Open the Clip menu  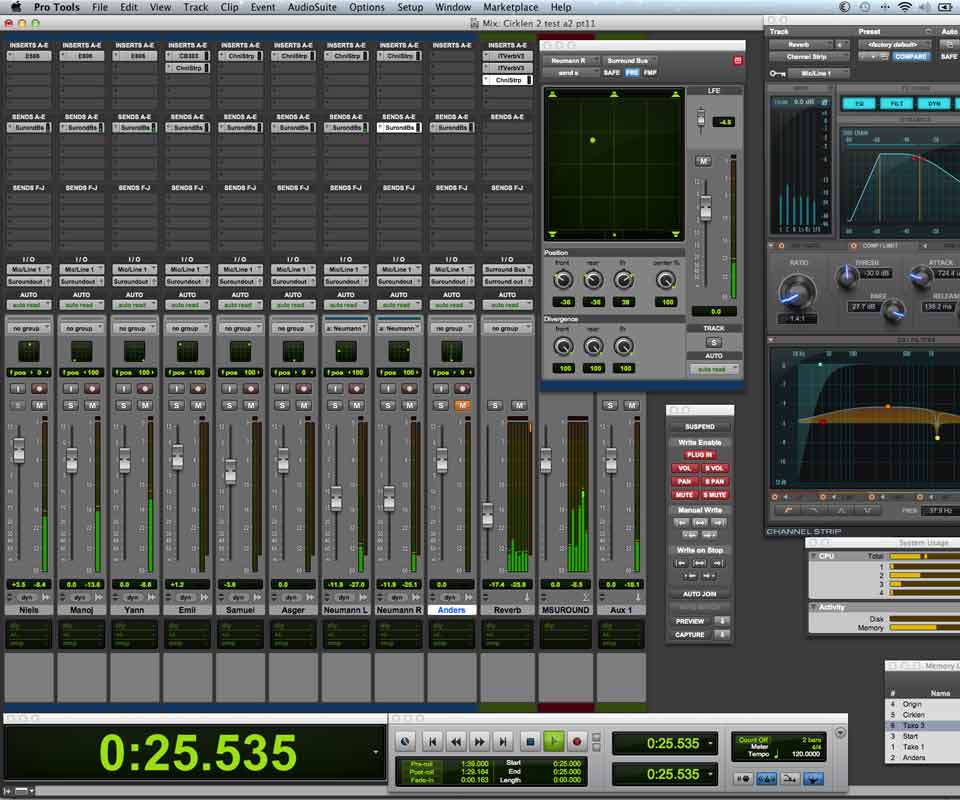click(230, 7)
